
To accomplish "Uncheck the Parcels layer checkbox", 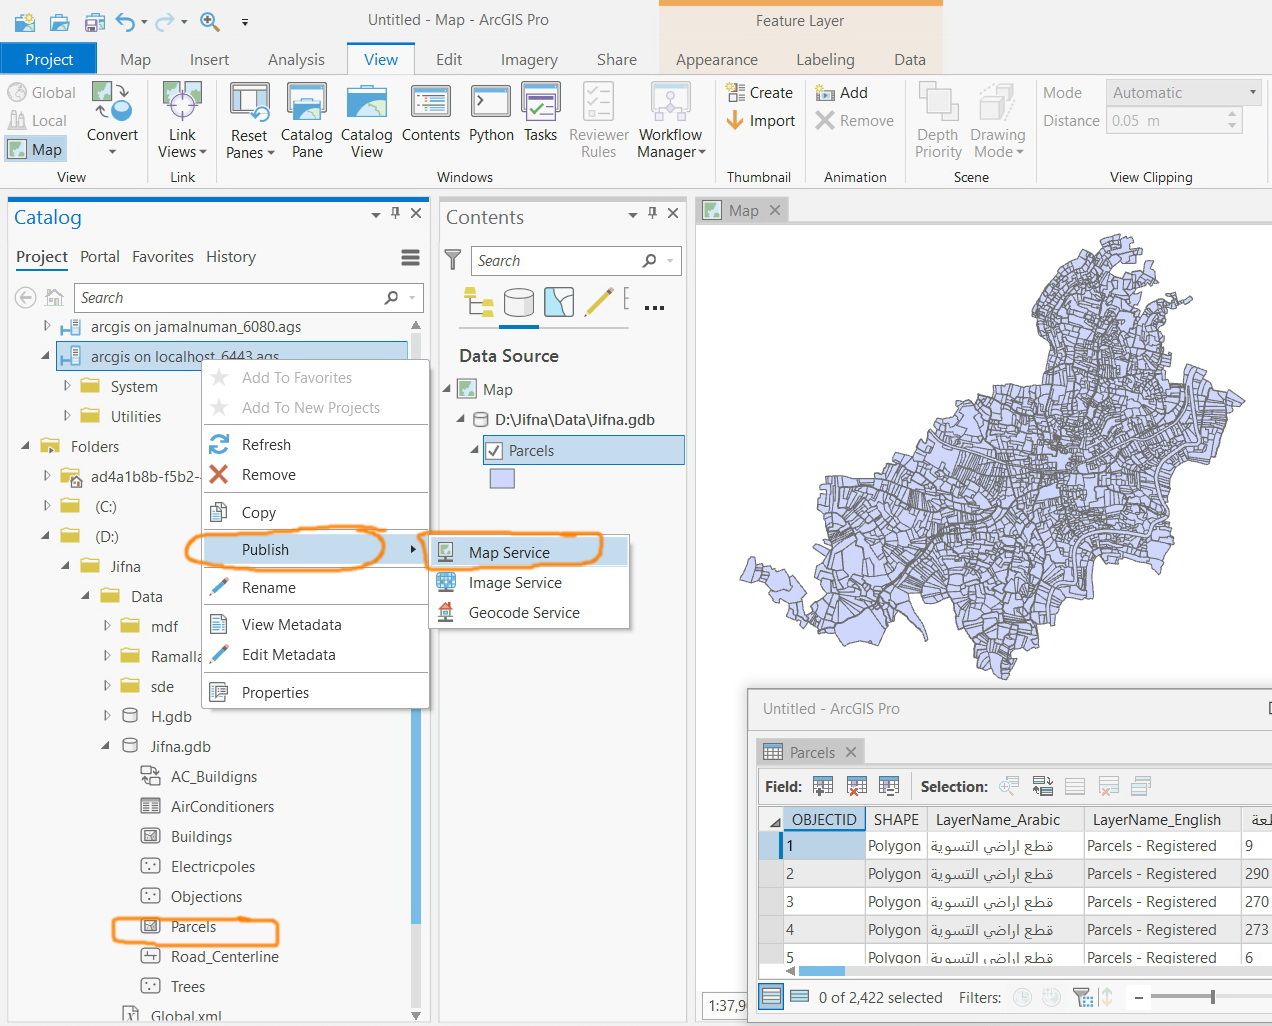I will (x=494, y=451).
